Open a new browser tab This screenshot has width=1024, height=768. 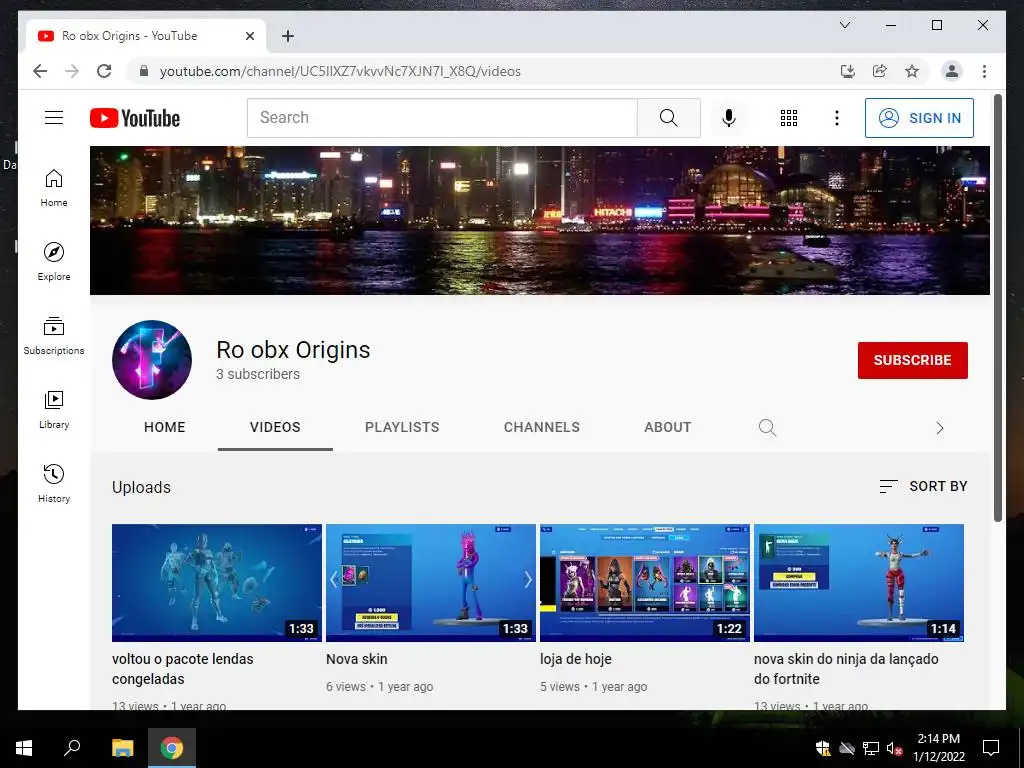tap(288, 36)
